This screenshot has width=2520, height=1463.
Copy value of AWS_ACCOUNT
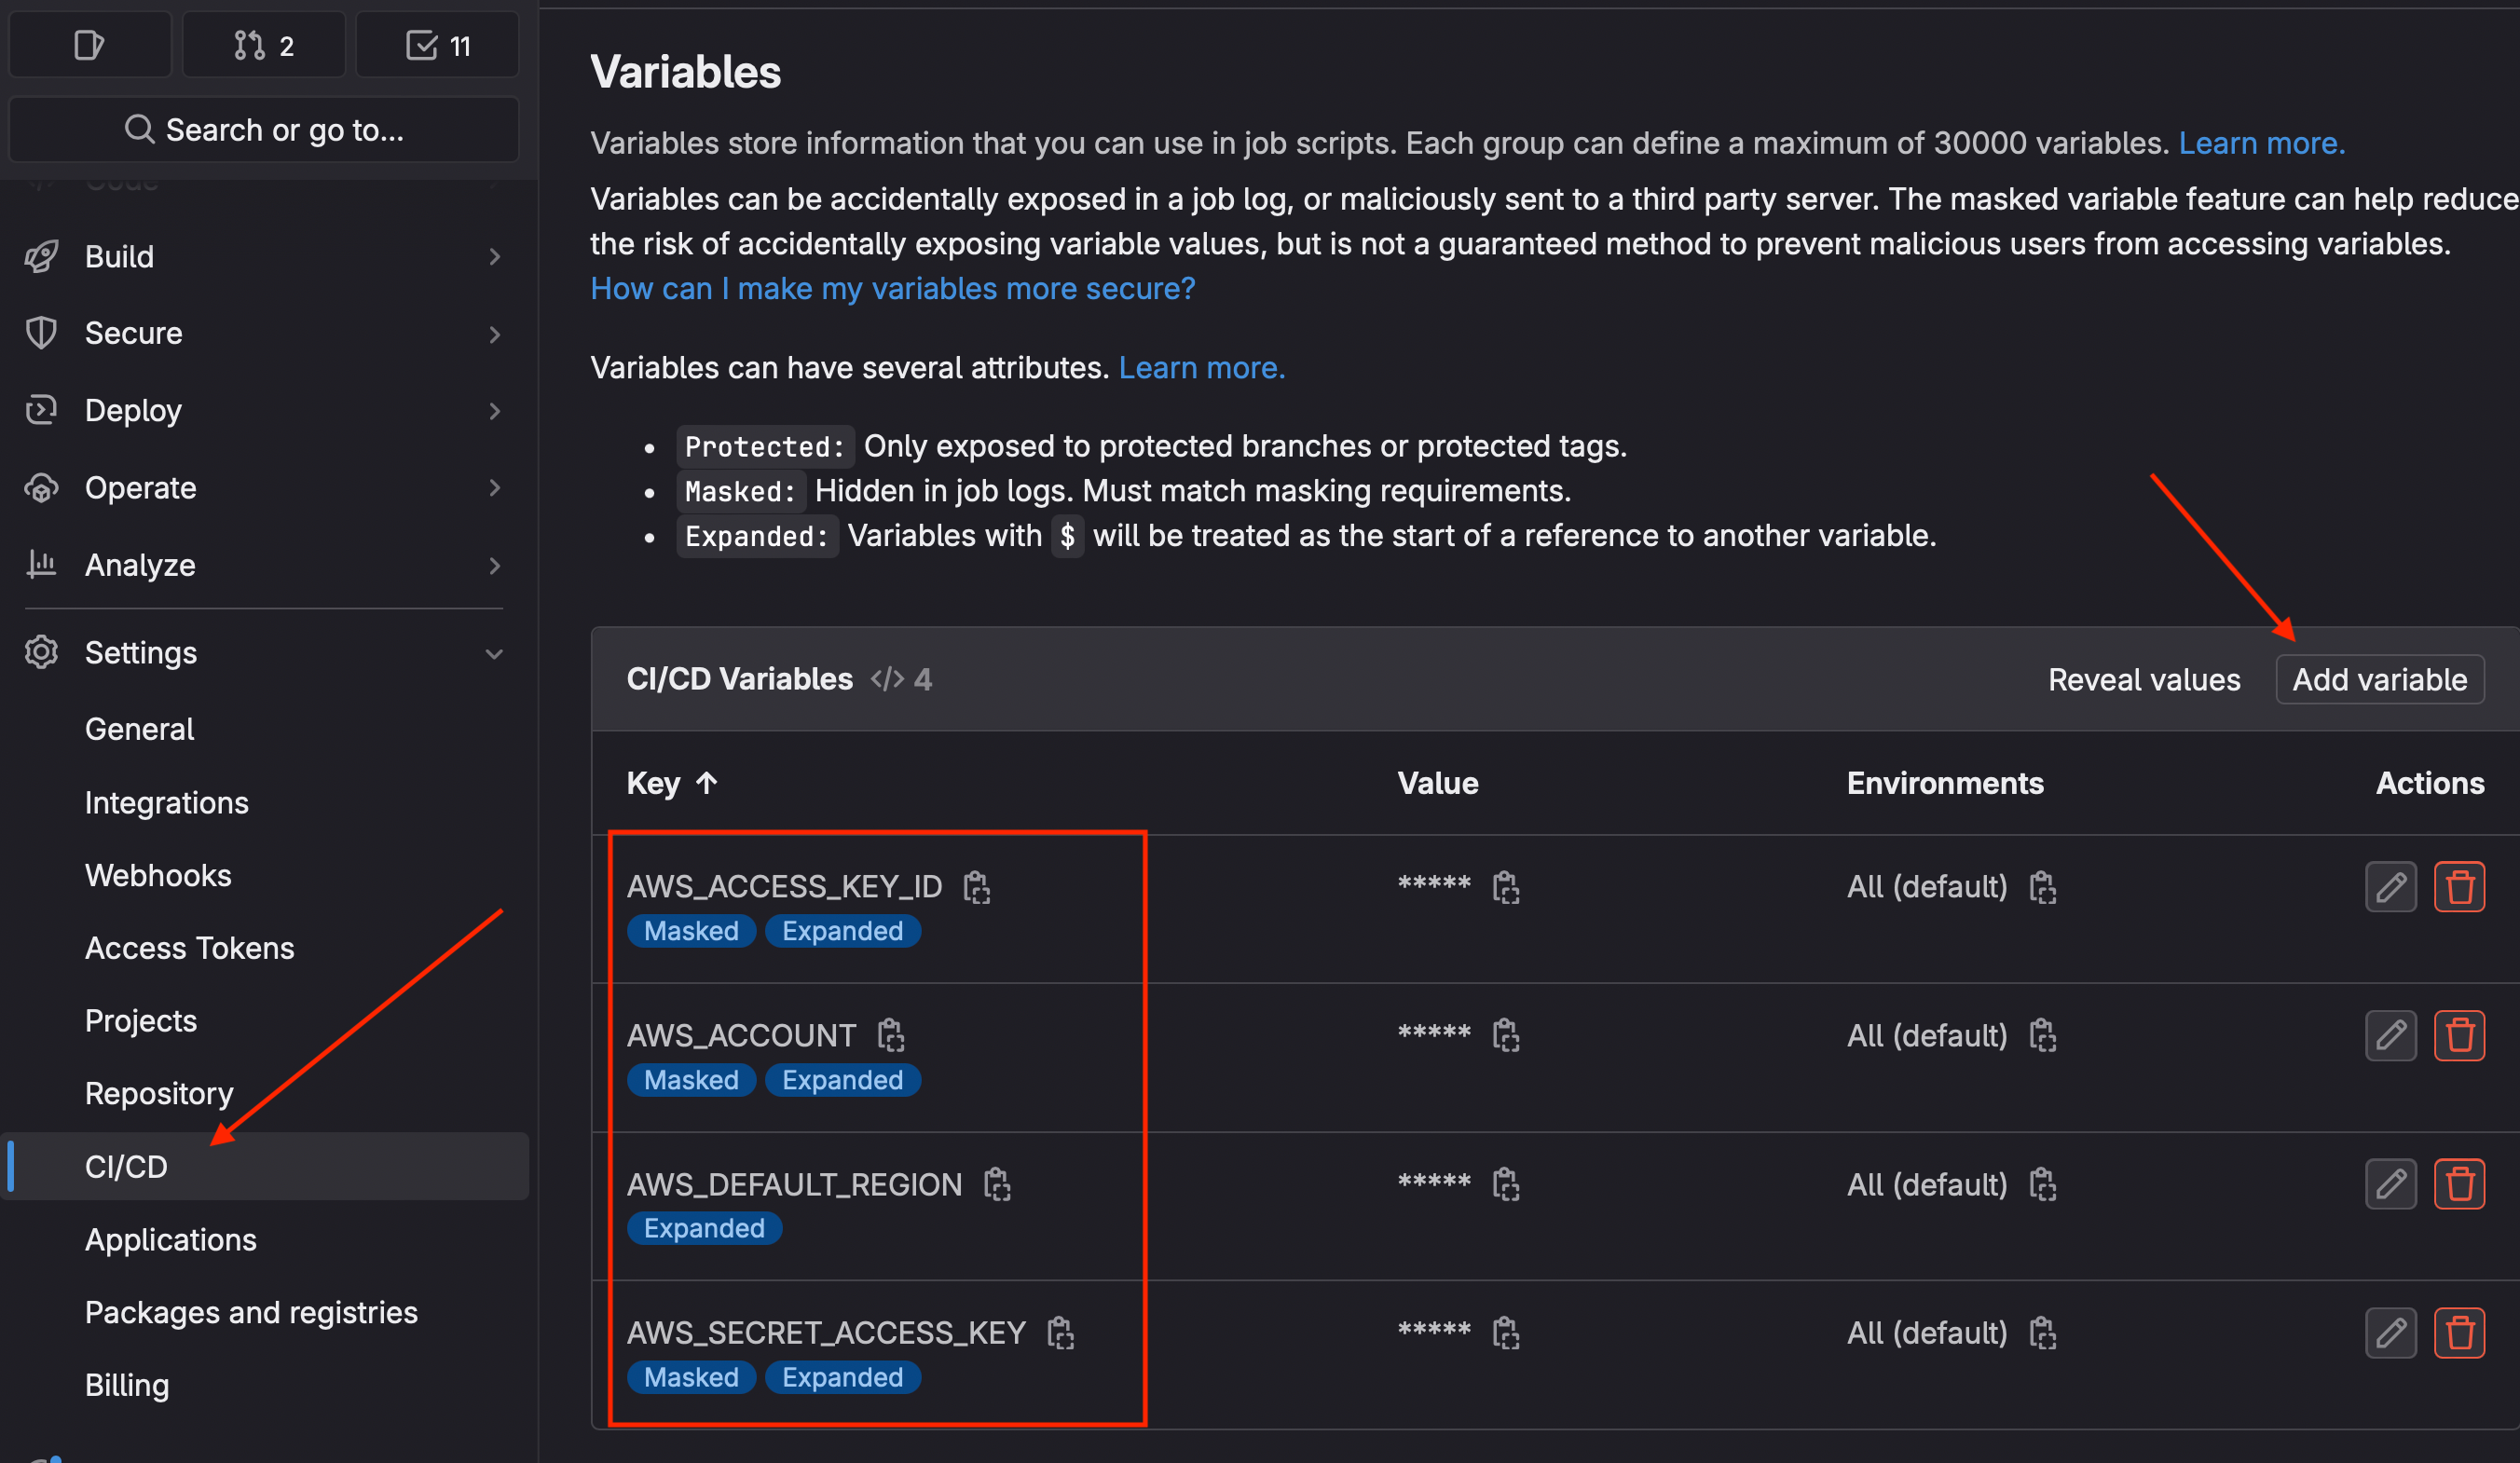click(1505, 1035)
